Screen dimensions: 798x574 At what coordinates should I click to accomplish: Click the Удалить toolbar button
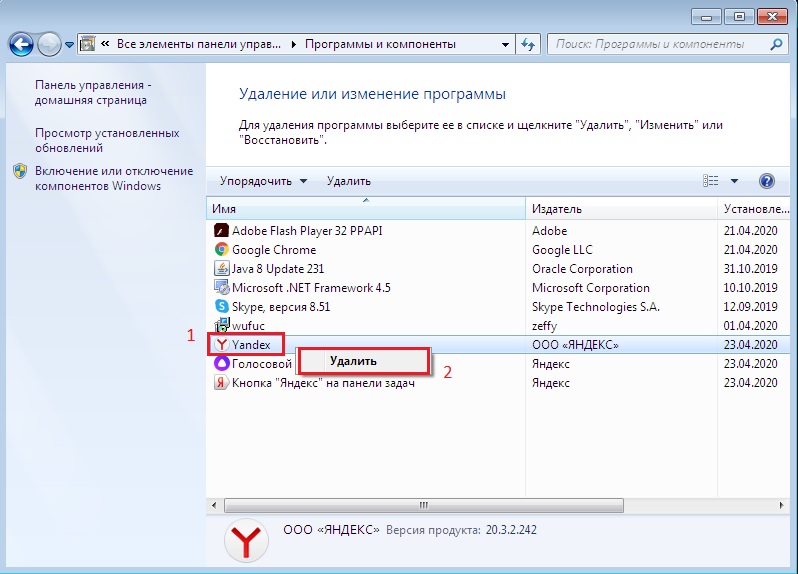coord(349,181)
